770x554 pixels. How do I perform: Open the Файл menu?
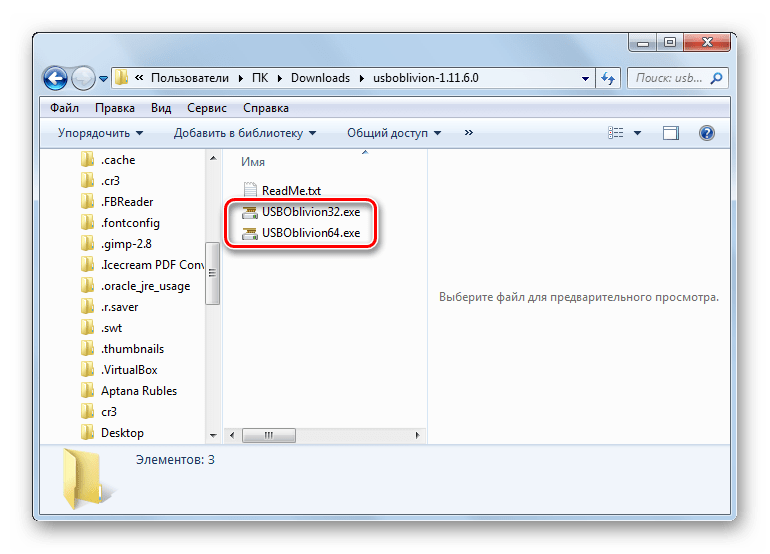[64, 108]
